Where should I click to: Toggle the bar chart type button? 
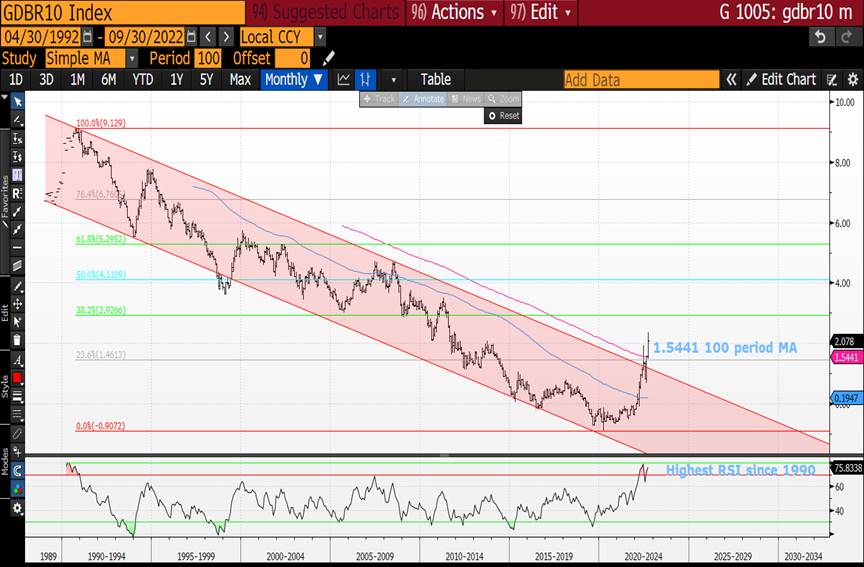click(x=367, y=79)
